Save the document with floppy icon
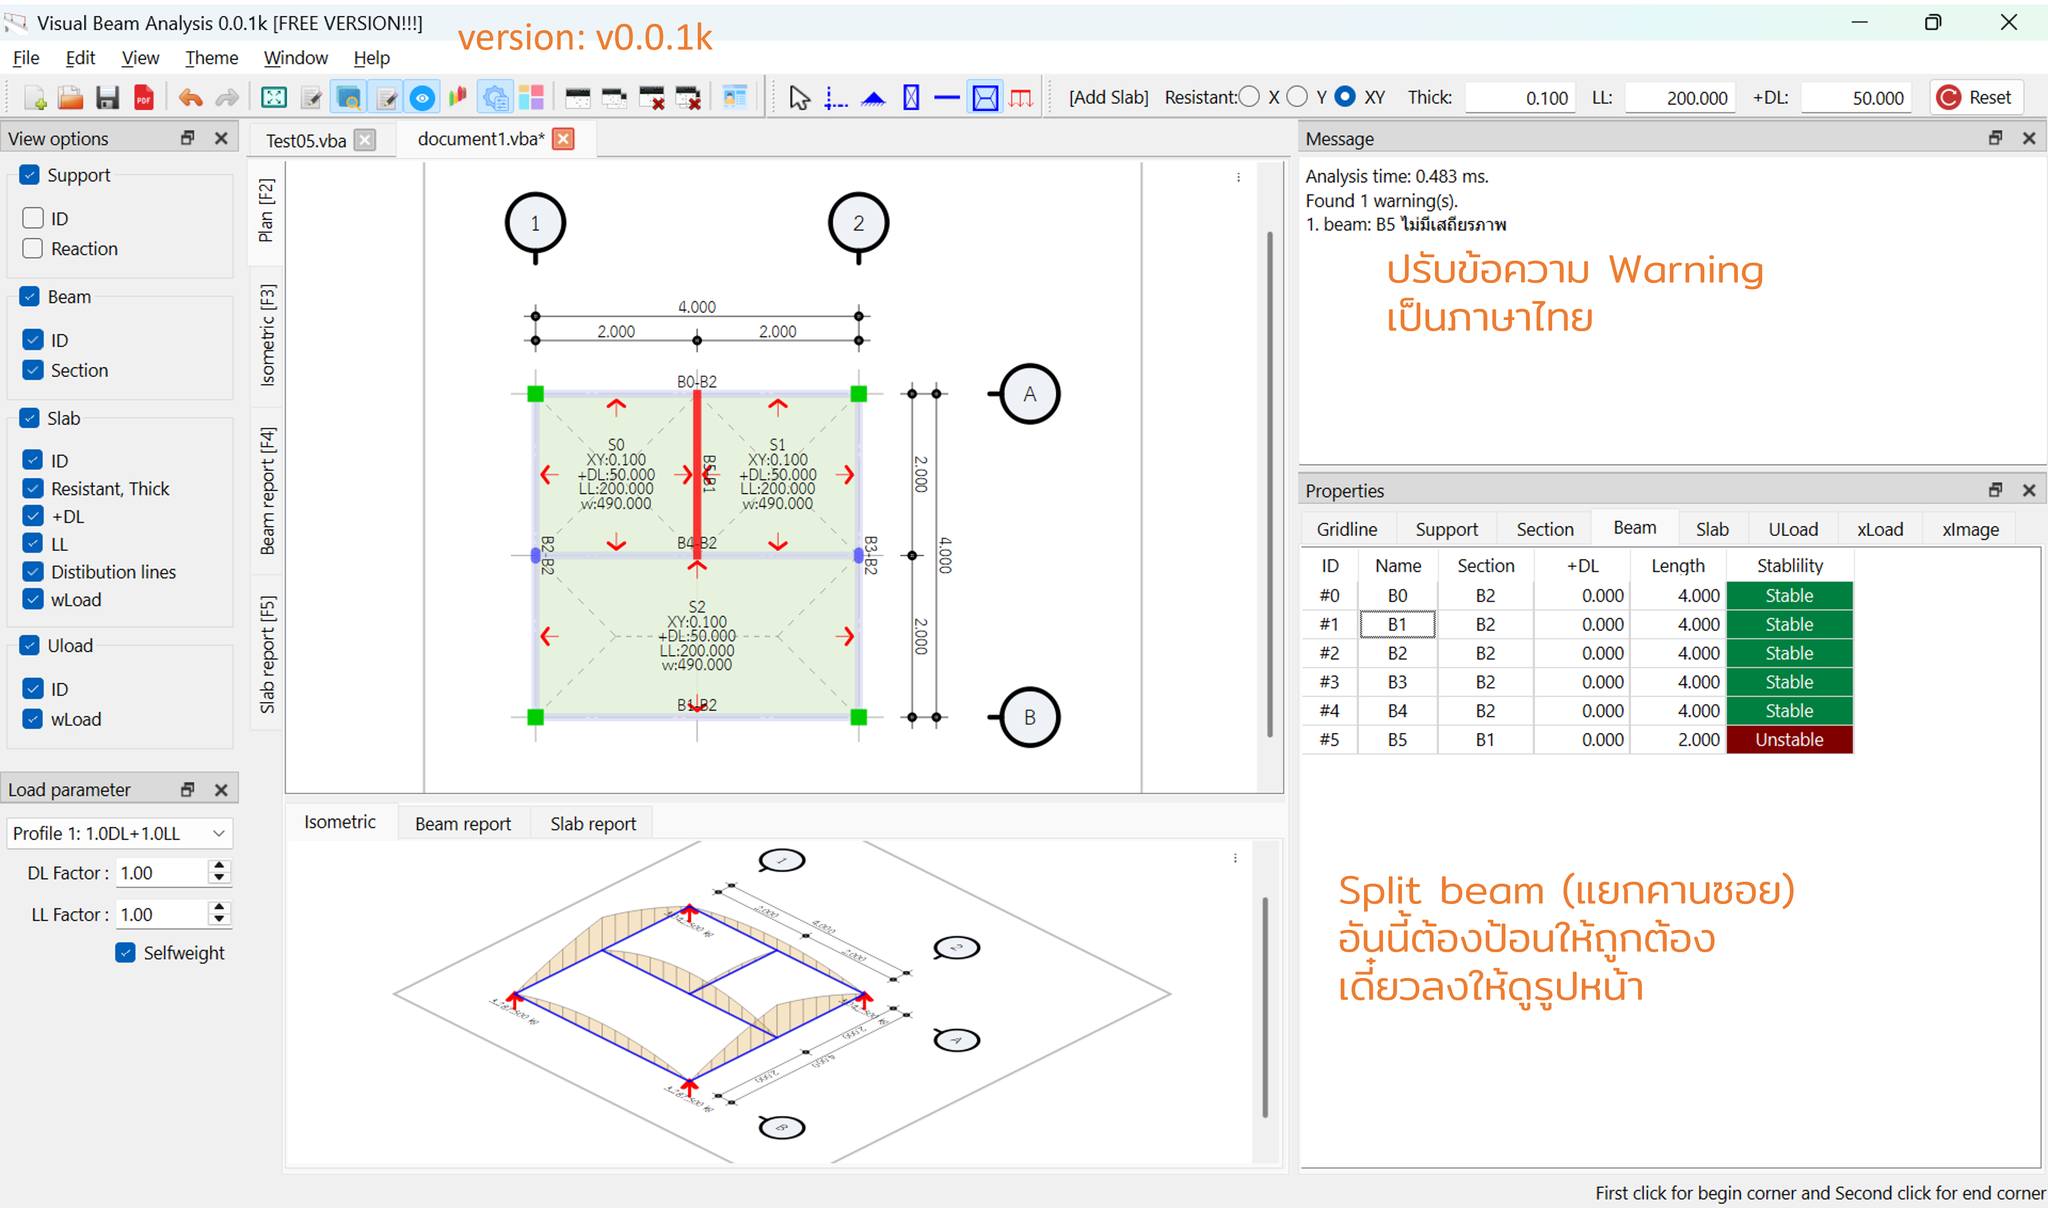Image resolution: width=2048 pixels, height=1208 pixels. coord(107,98)
